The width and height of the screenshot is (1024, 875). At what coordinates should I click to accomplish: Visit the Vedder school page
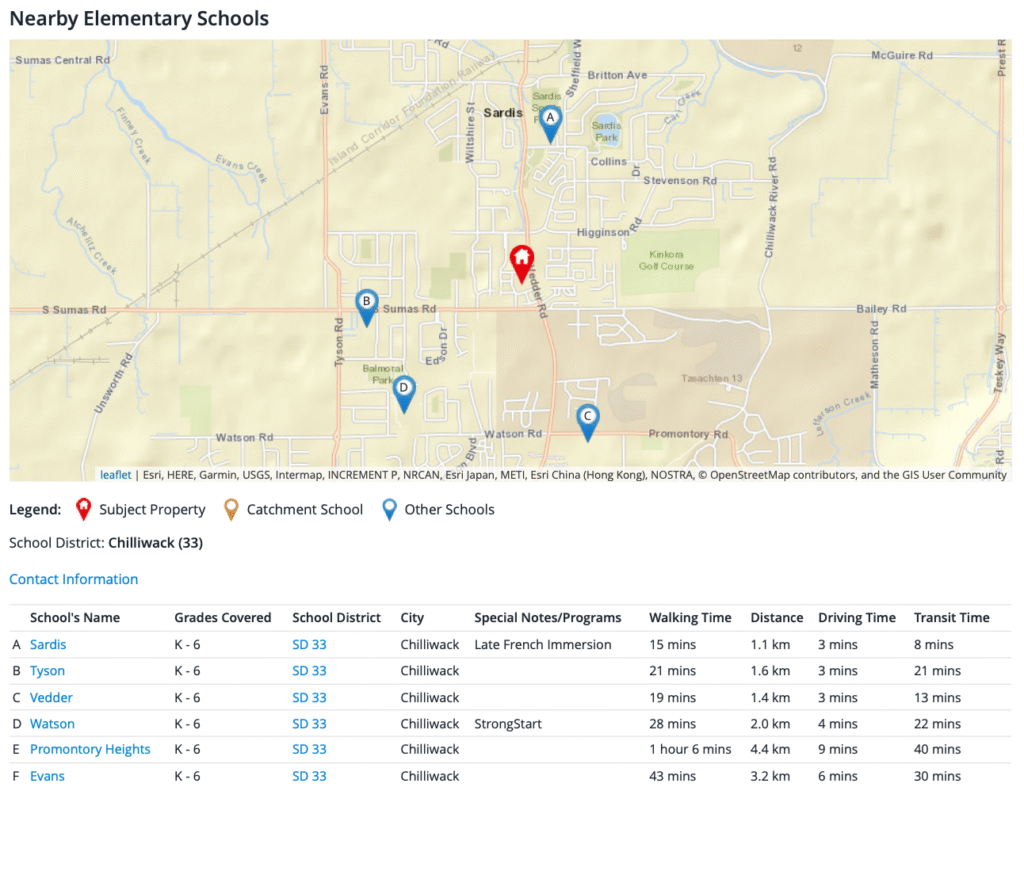tap(51, 698)
